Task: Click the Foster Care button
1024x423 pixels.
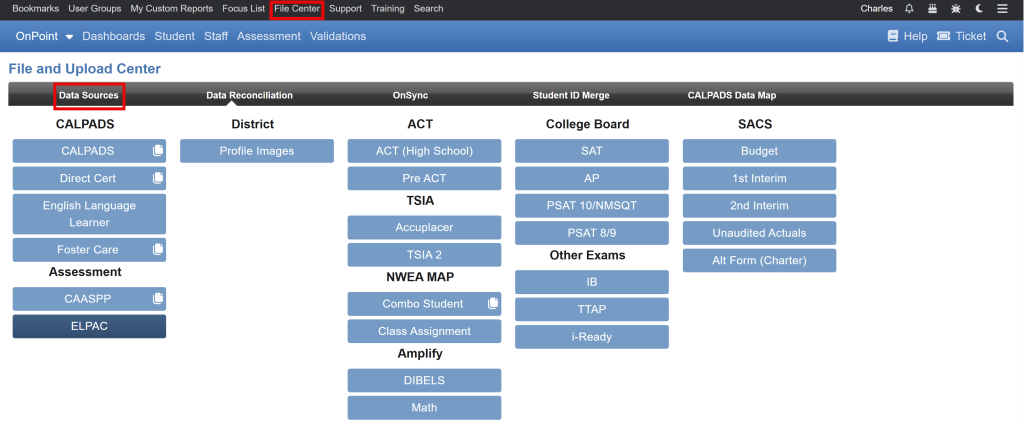Action: [x=89, y=249]
